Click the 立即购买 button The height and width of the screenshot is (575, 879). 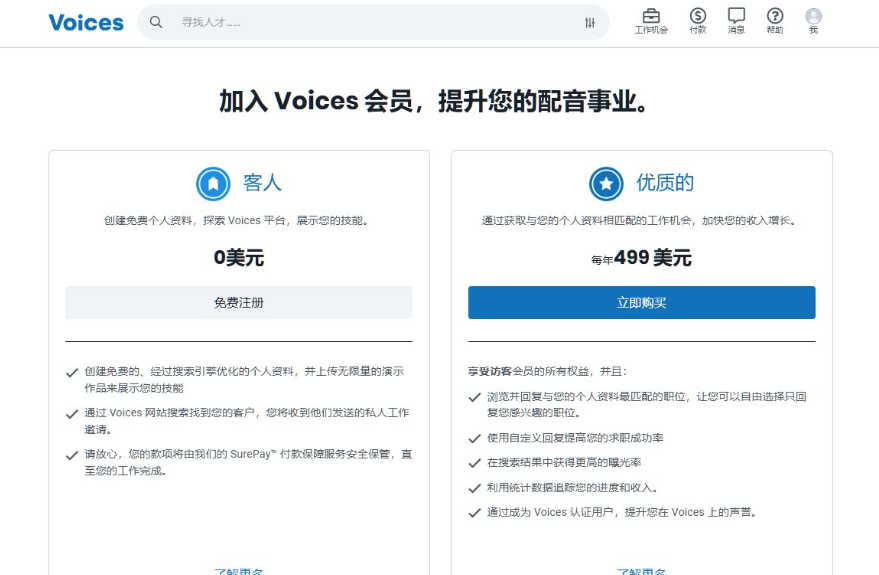(642, 303)
